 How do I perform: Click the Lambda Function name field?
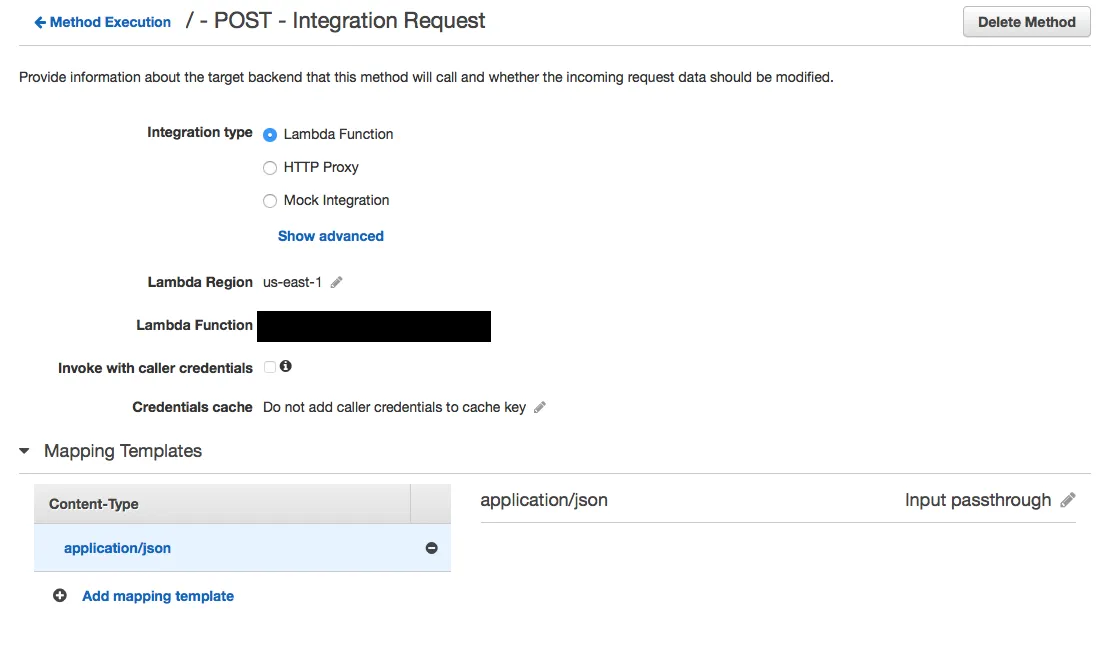click(374, 326)
